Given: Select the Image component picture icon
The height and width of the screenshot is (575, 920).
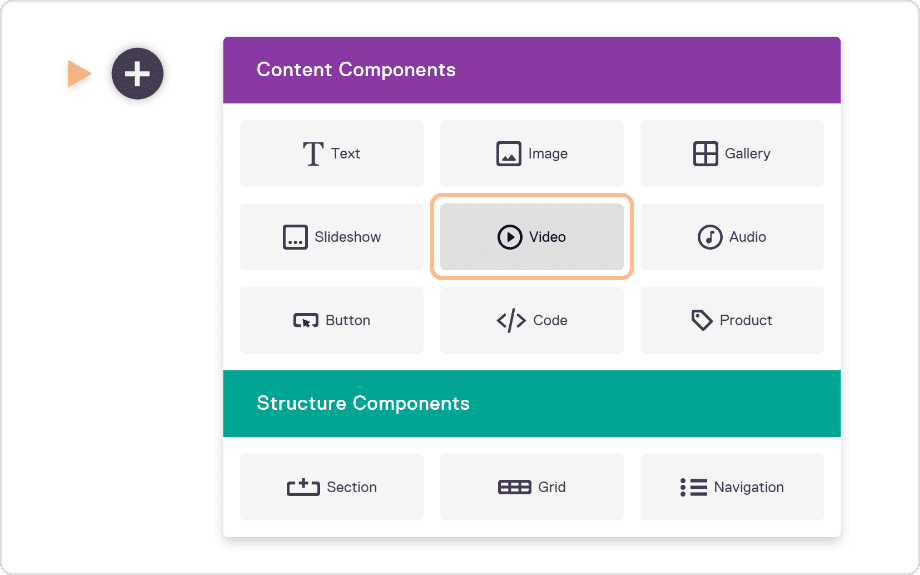Looking at the screenshot, I should pyautogui.click(x=509, y=154).
